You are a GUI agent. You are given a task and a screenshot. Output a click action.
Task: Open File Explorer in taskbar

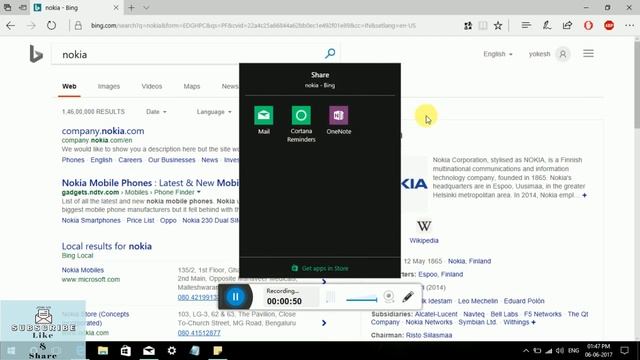(103, 351)
